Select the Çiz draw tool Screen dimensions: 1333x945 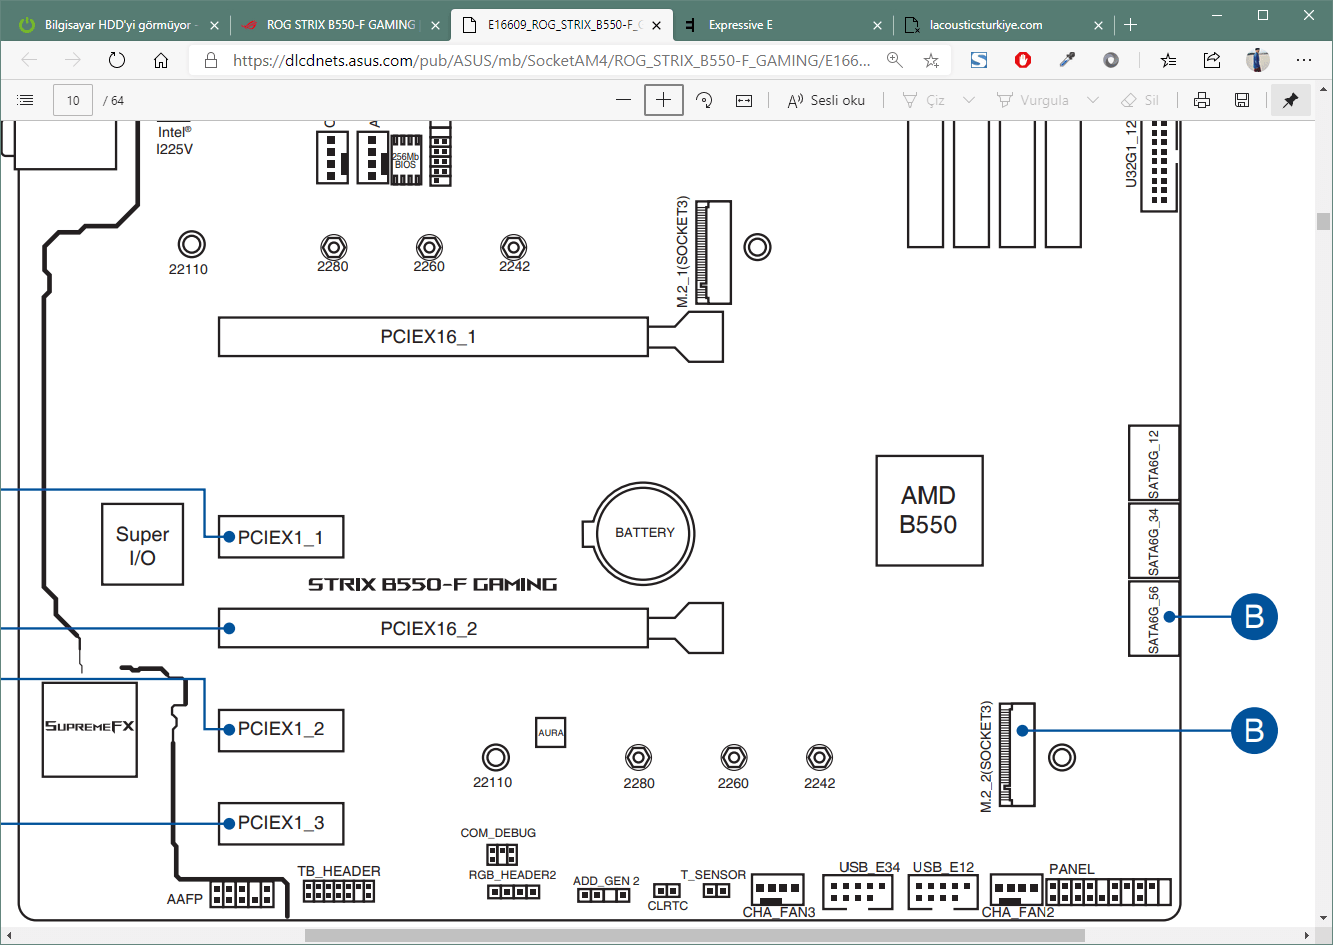pos(923,100)
